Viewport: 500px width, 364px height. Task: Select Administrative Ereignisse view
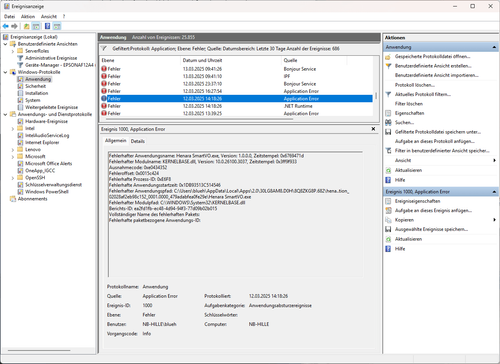pyautogui.click(x=51, y=58)
